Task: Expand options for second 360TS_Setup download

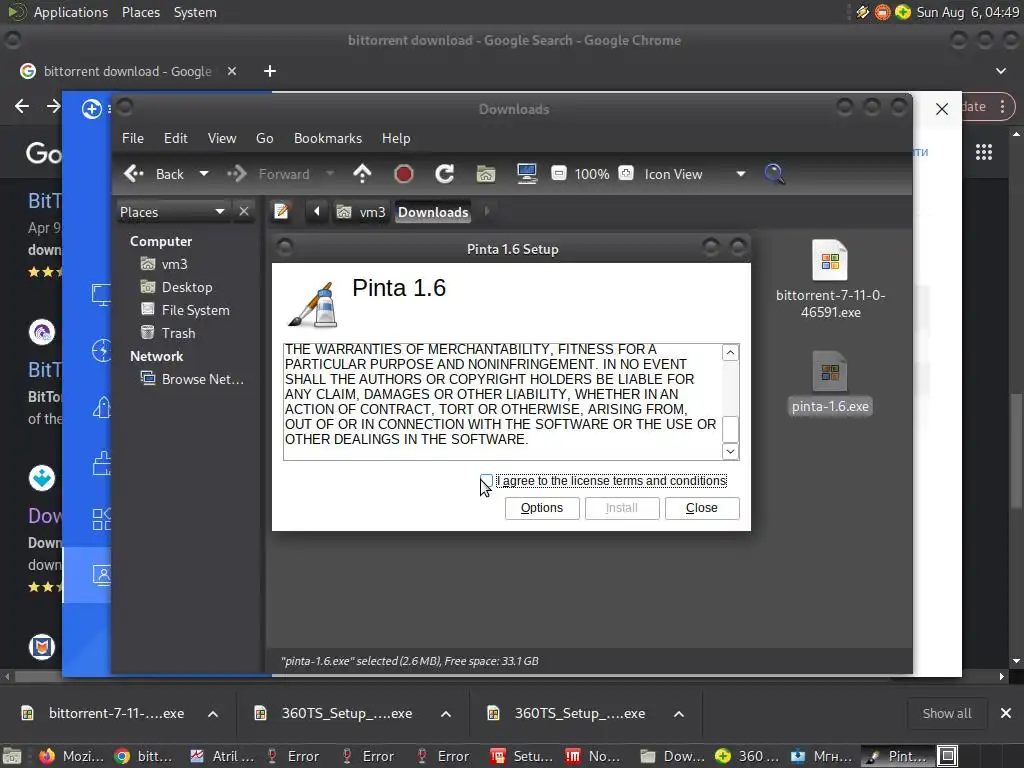Action: pyautogui.click(x=679, y=714)
